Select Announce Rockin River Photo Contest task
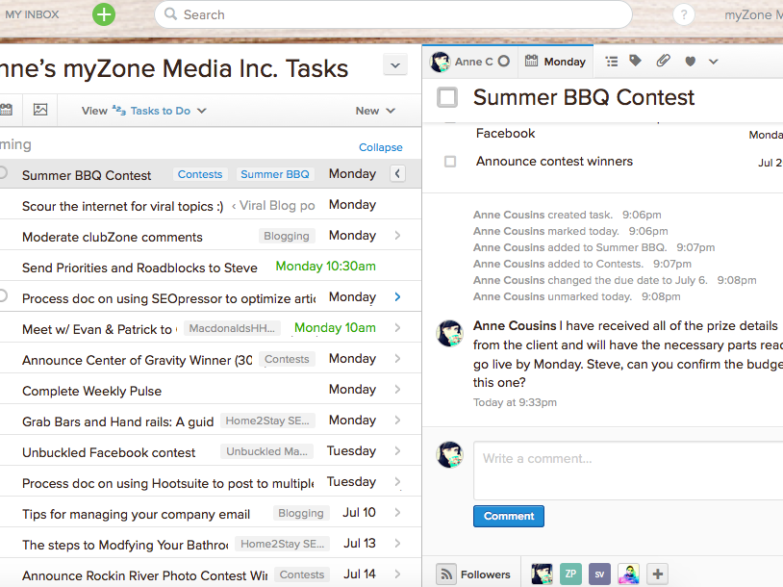Image resolution: width=783 pixels, height=587 pixels. click(145, 576)
